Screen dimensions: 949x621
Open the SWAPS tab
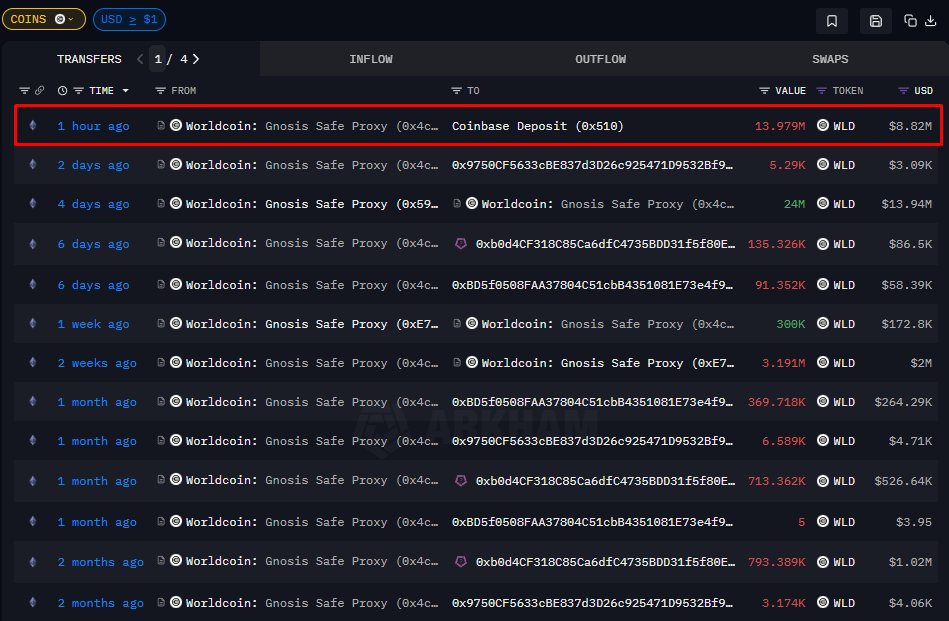[x=830, y=59]
